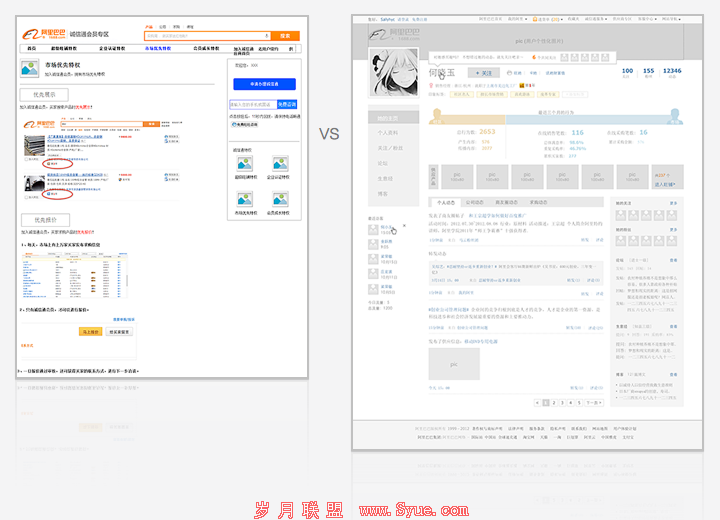
Task: Select 首页 in the left page navigation bar
Action: [x=32, y=48]
